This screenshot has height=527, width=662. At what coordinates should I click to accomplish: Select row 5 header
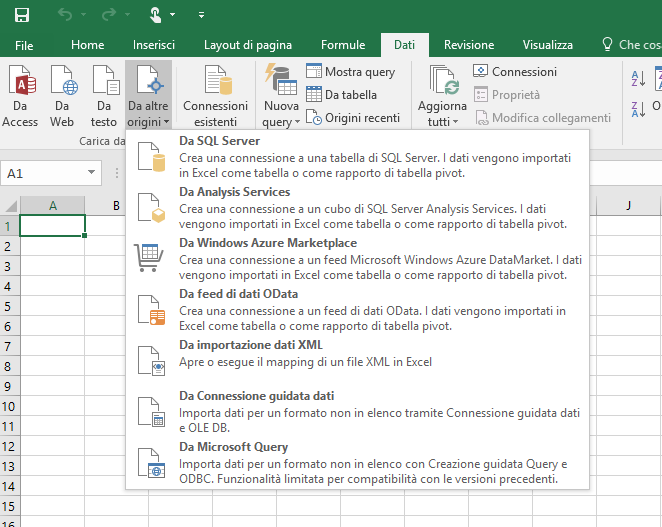(x=9, y=306)
